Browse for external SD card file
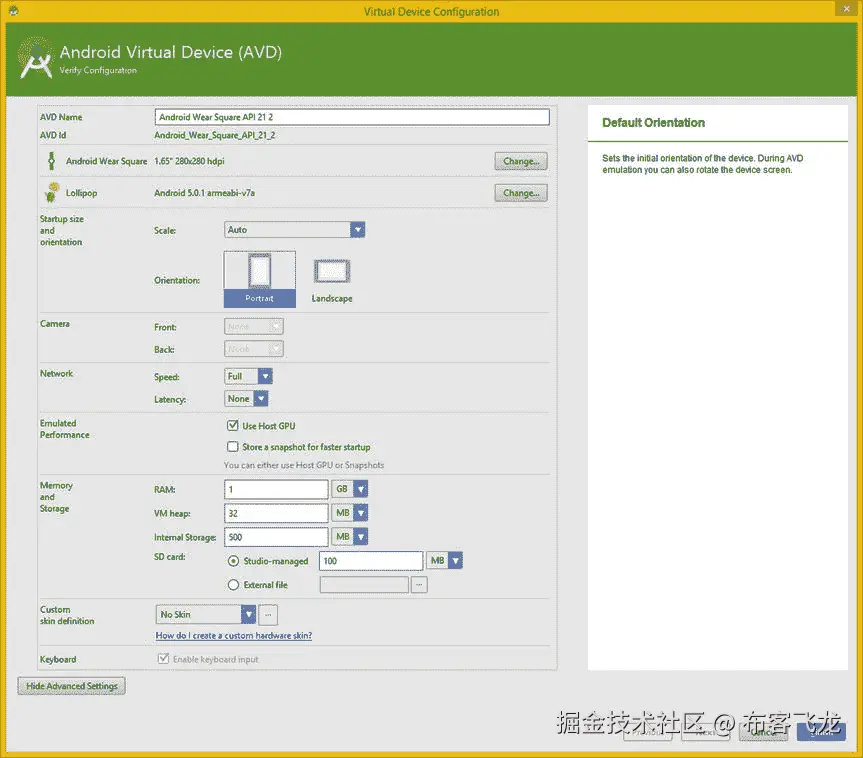The height and width of the screenshot is (758, 863). tap(419, 585)
